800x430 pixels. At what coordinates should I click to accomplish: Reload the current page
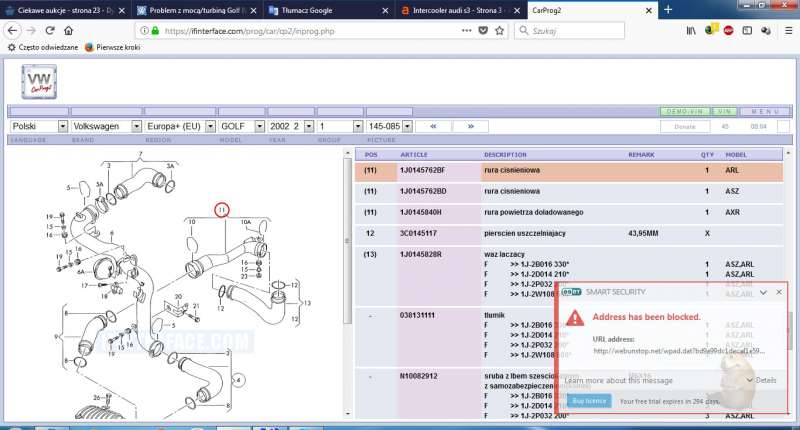tap(50, 31)
